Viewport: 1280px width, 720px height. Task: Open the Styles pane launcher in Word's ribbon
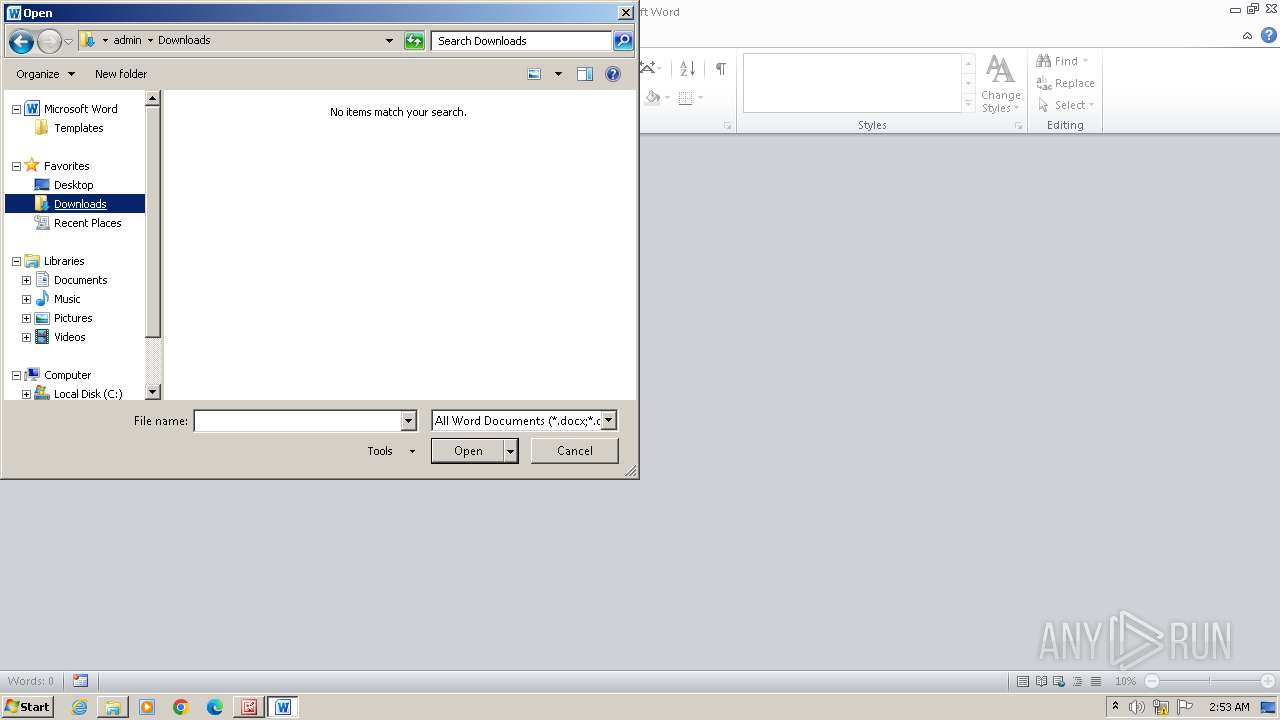(1018, 126)
